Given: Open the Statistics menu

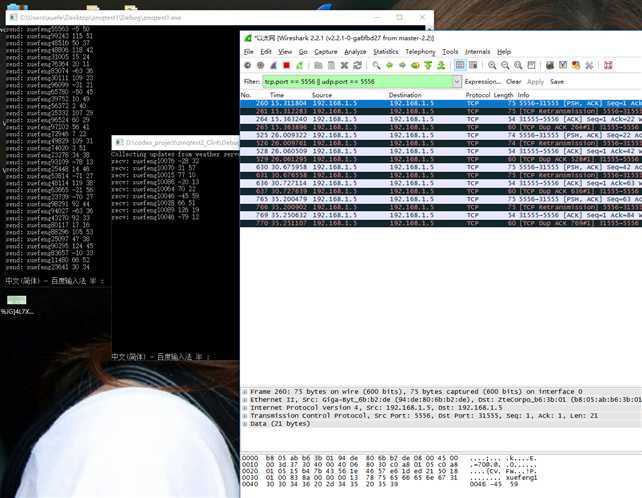Looking at the screenshot, I should pos(386,52).
